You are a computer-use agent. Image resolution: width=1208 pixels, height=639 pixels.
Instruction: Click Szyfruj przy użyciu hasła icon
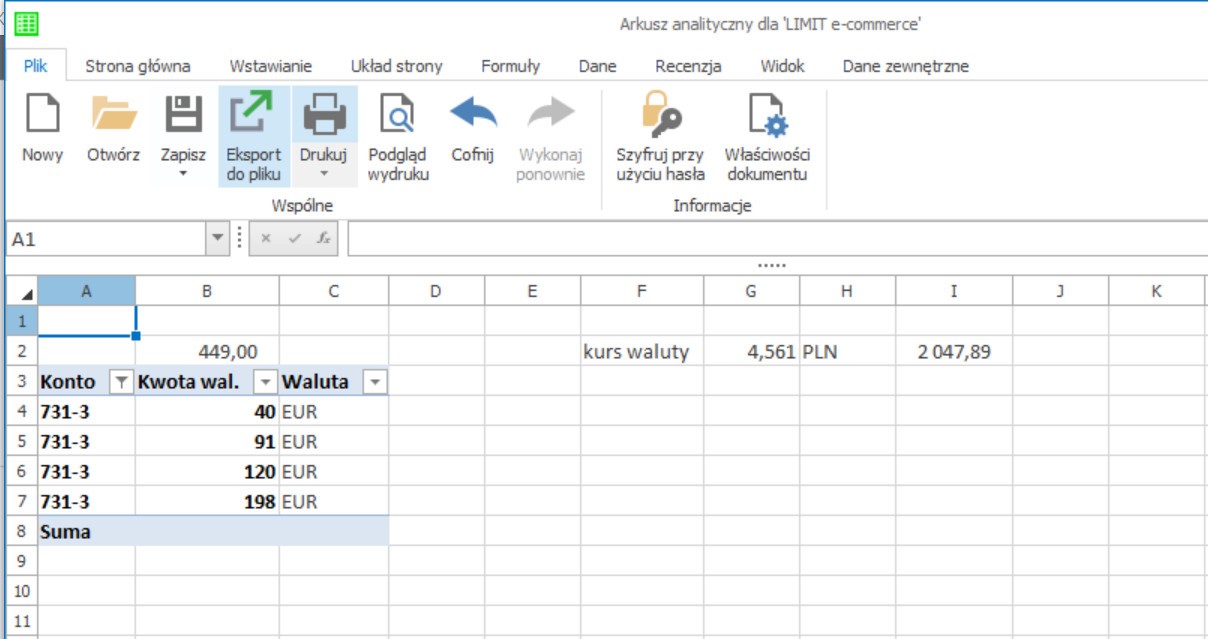(x=660, y=113)
